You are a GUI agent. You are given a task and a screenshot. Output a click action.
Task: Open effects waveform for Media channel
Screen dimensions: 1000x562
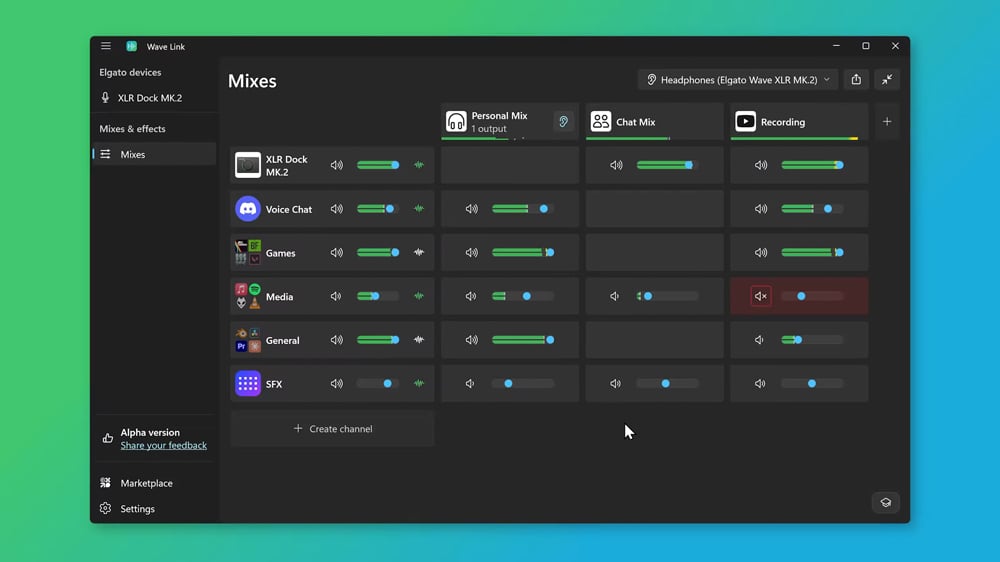coord(418,296)
